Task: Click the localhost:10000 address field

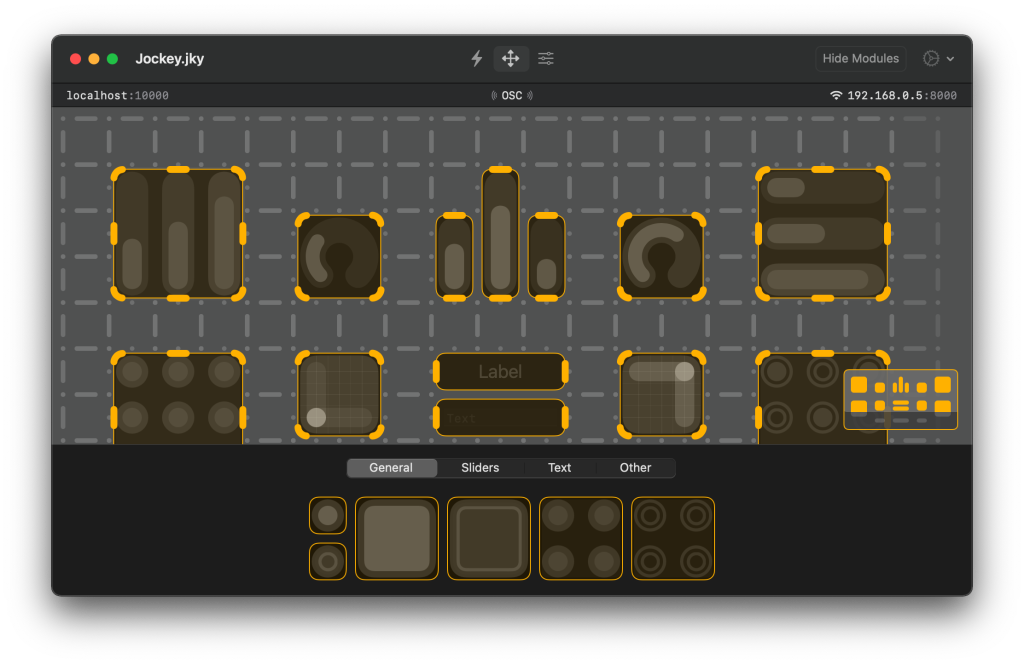Action: click(x=117, y=96)
